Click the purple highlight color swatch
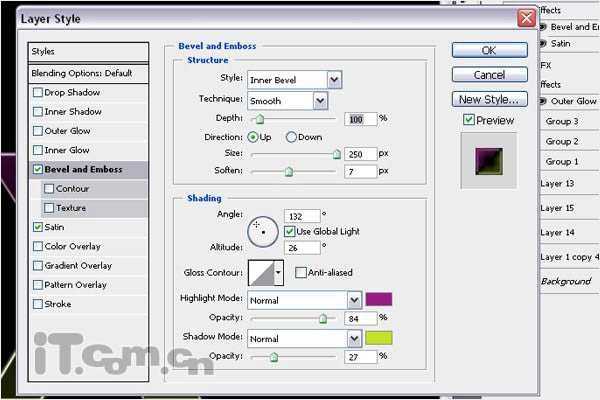 [x=379, y=300]
